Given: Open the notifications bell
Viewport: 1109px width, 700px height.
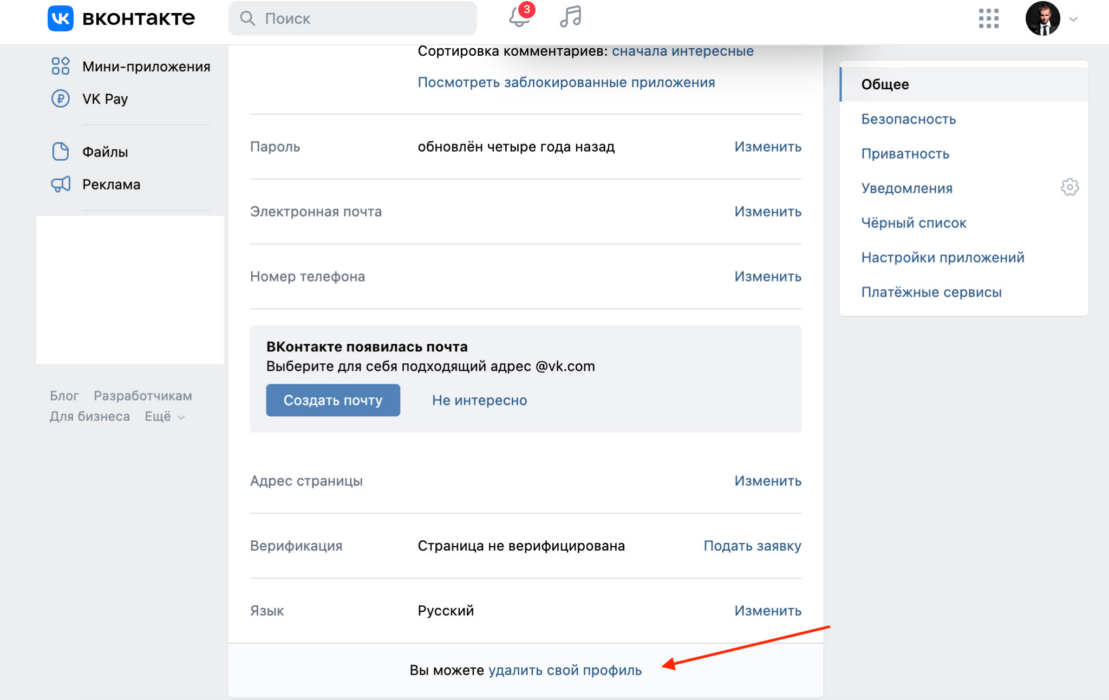Looking at the screenshot, I should point(519,17).
